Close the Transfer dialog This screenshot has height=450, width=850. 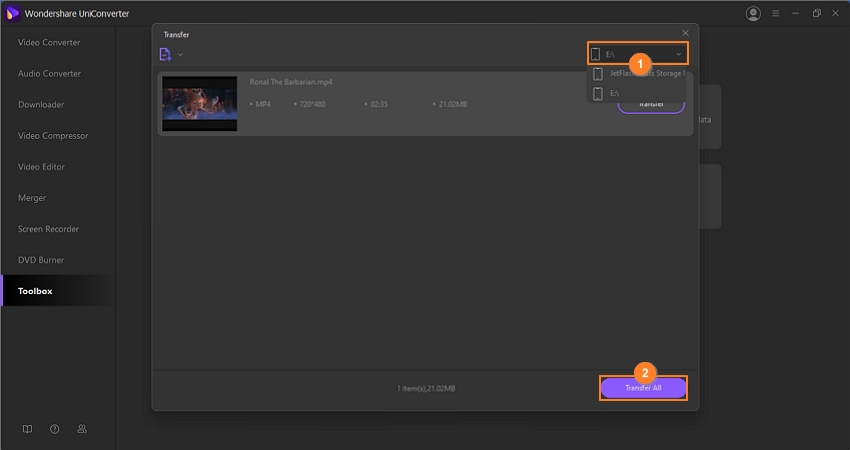685,34
